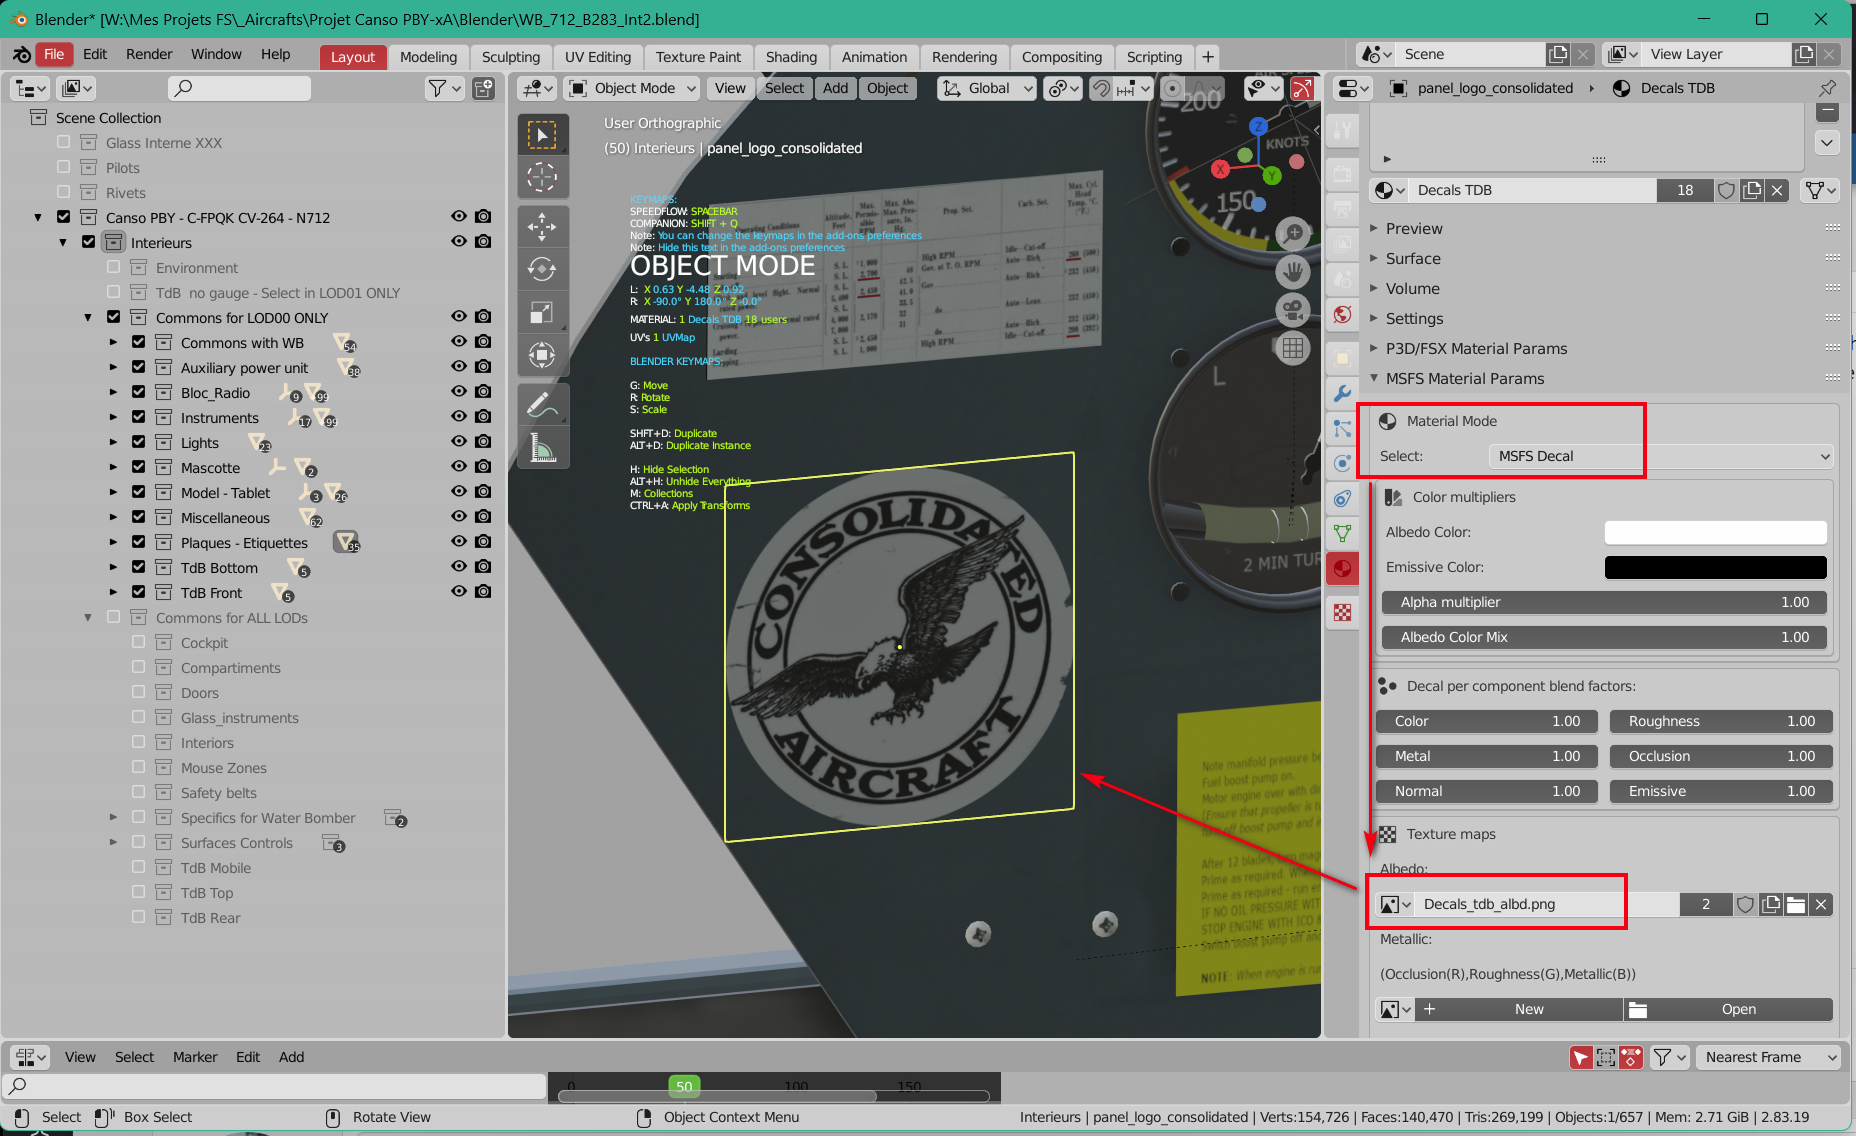Click the zoom viewport magnifier icon
Image resolution: width=1856 pixels, height=1136 pixels.
click(x=1293, y=234)
